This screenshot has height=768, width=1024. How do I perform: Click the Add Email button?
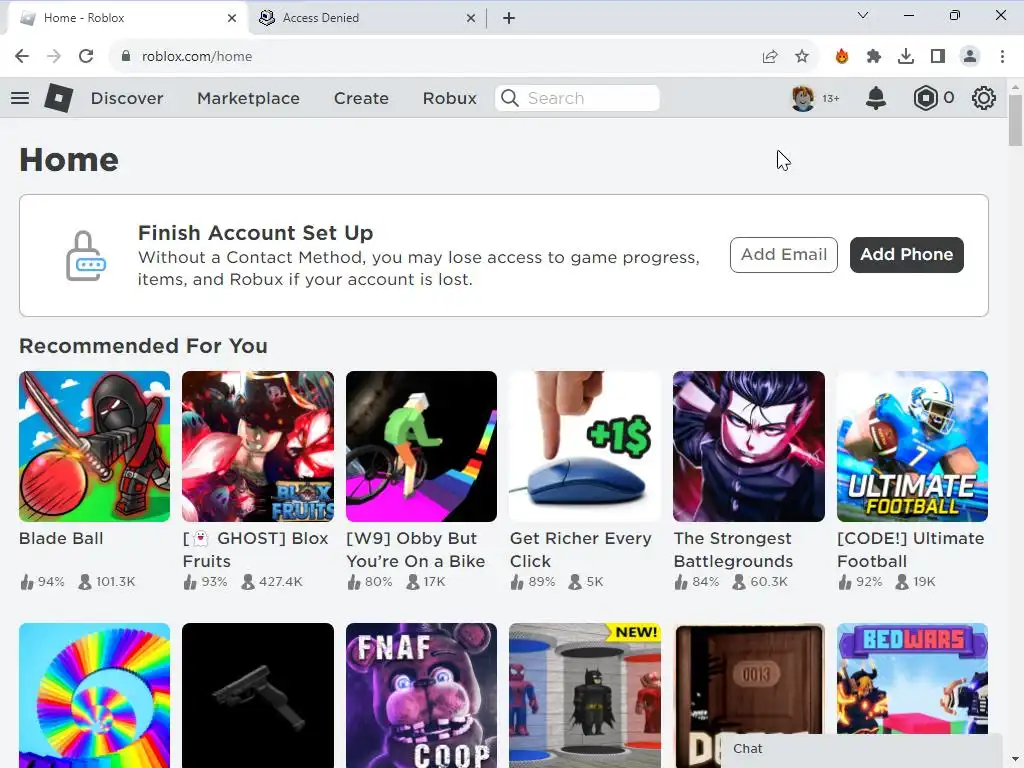click(784, 255)
